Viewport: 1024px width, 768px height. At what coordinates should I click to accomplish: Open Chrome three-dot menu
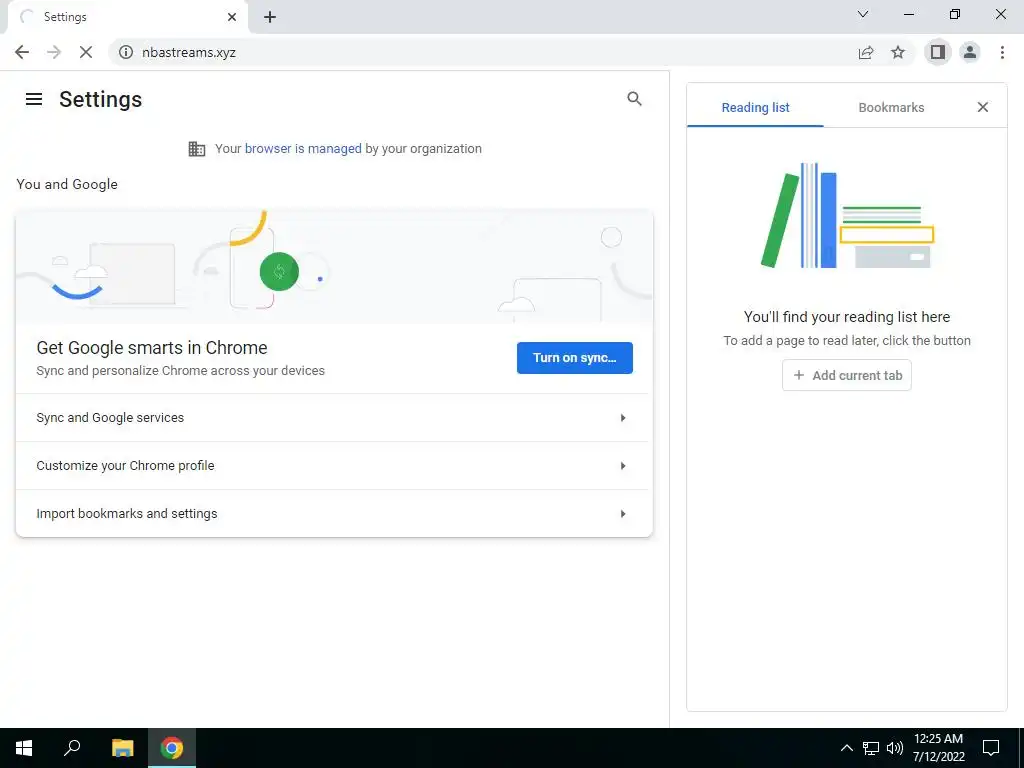click(x=1002, y=52)
